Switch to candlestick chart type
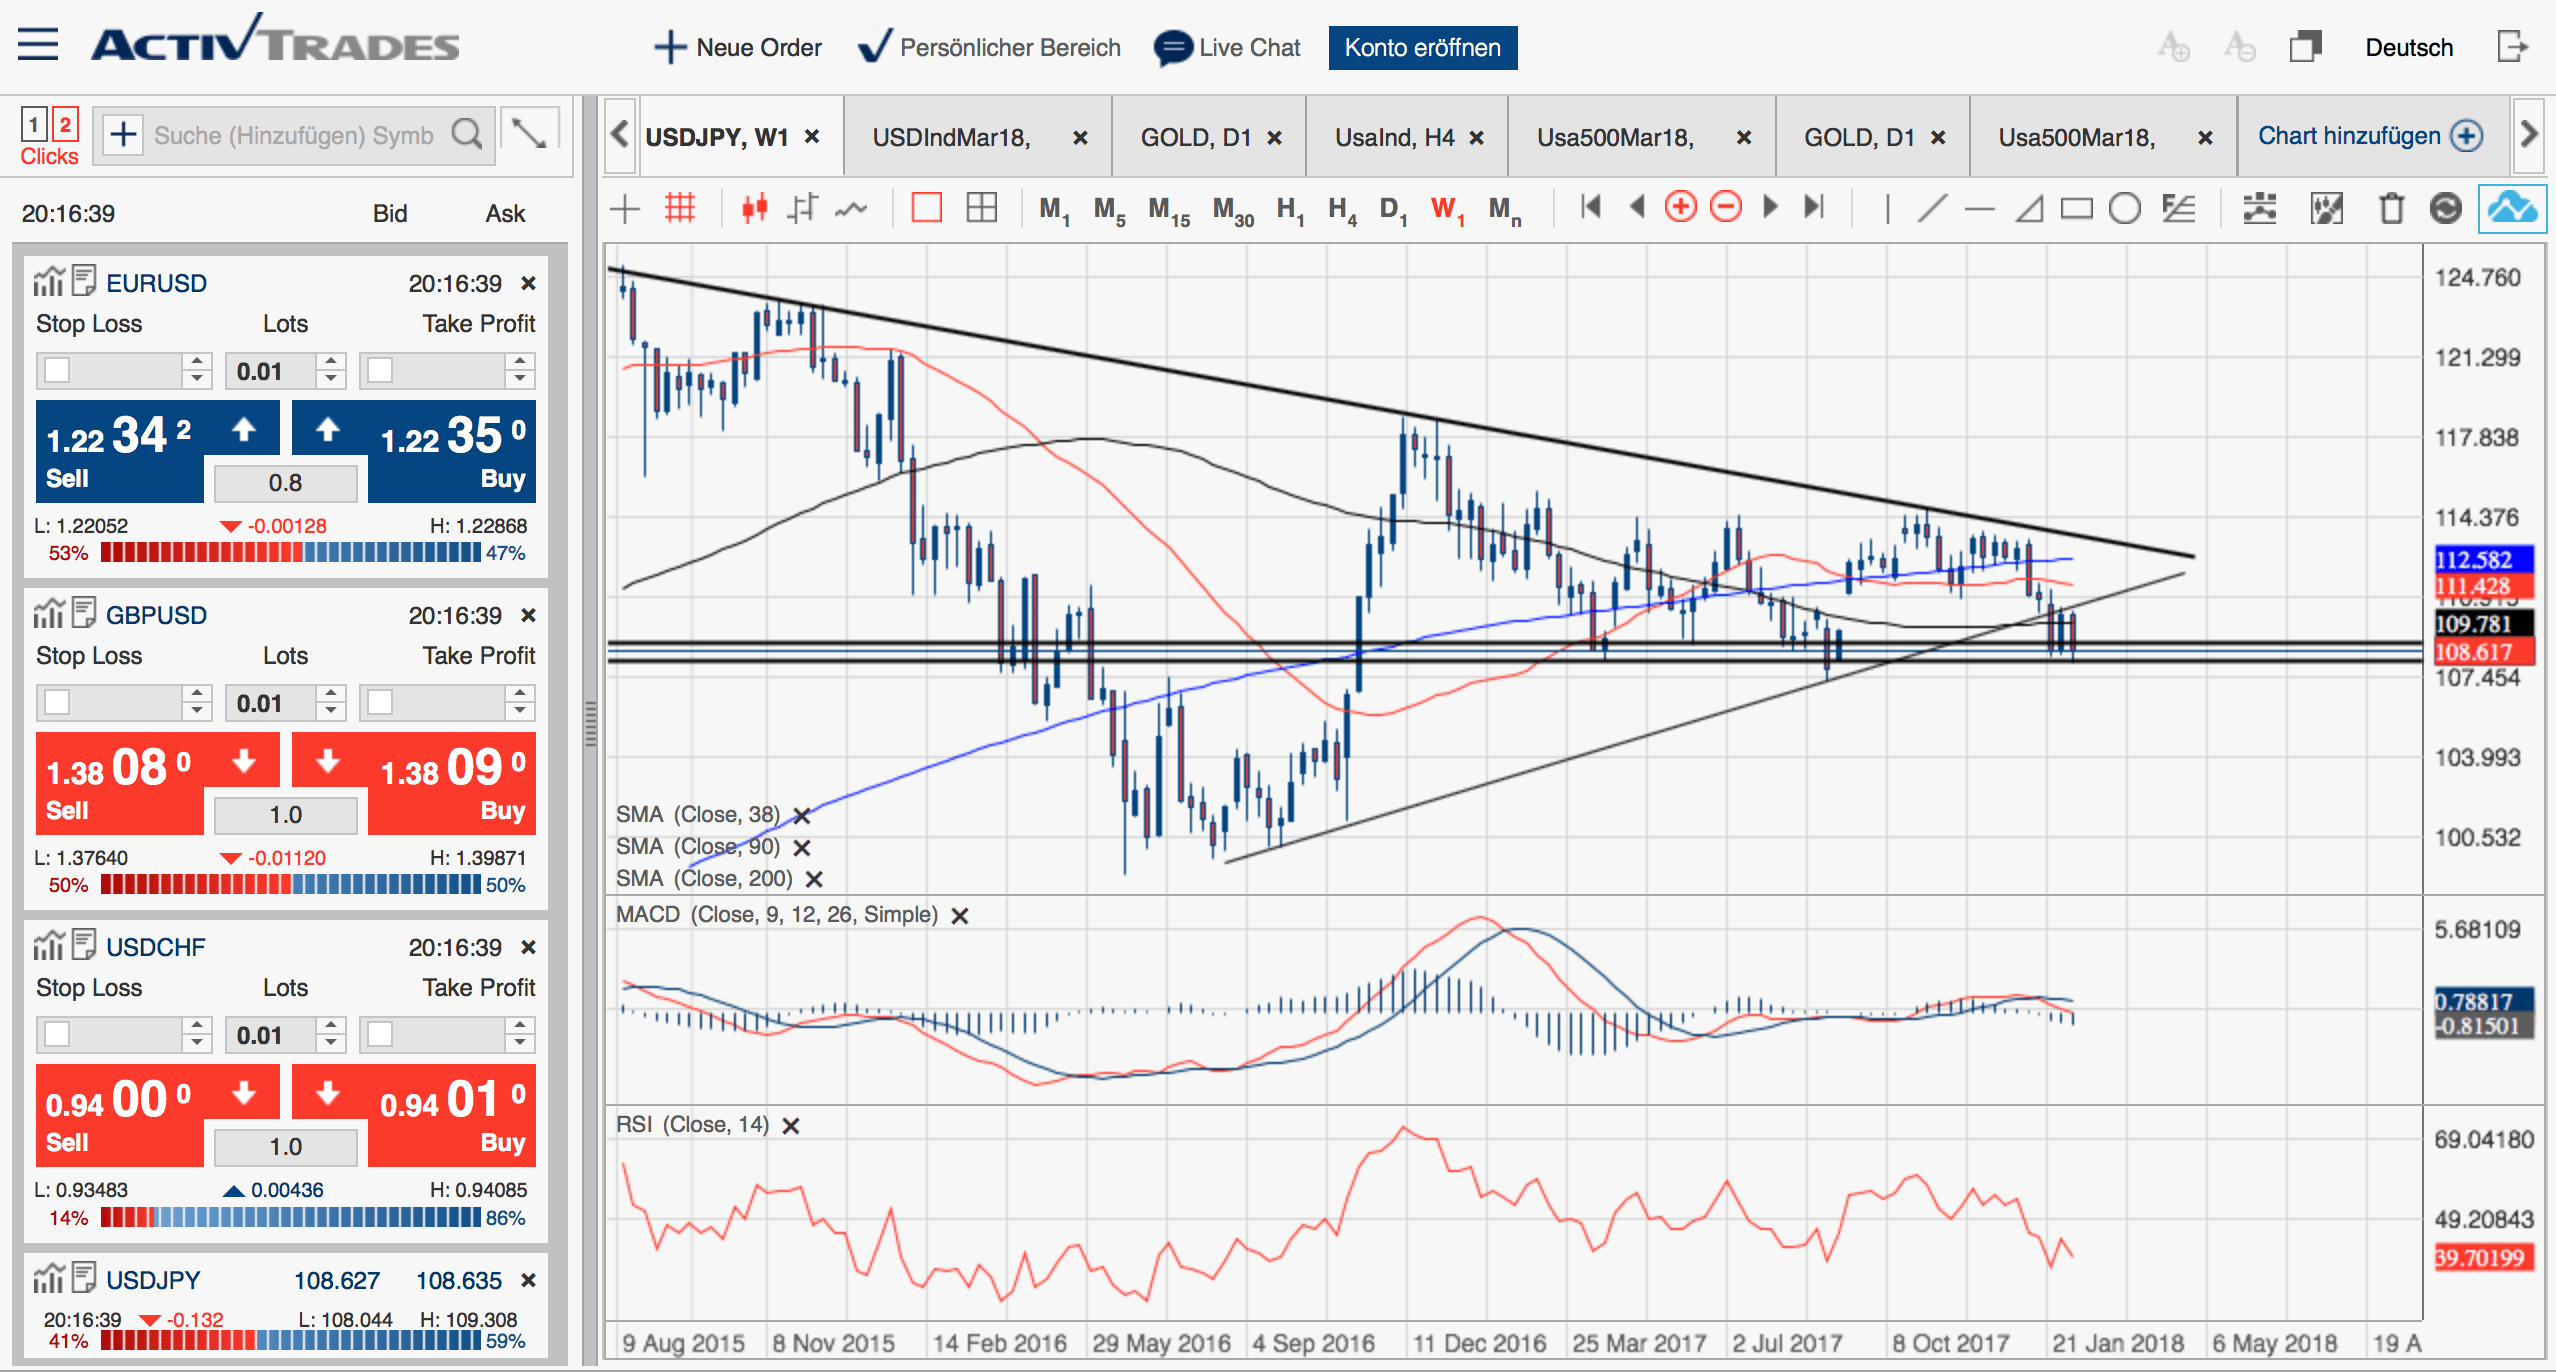 tap(754, 208)
